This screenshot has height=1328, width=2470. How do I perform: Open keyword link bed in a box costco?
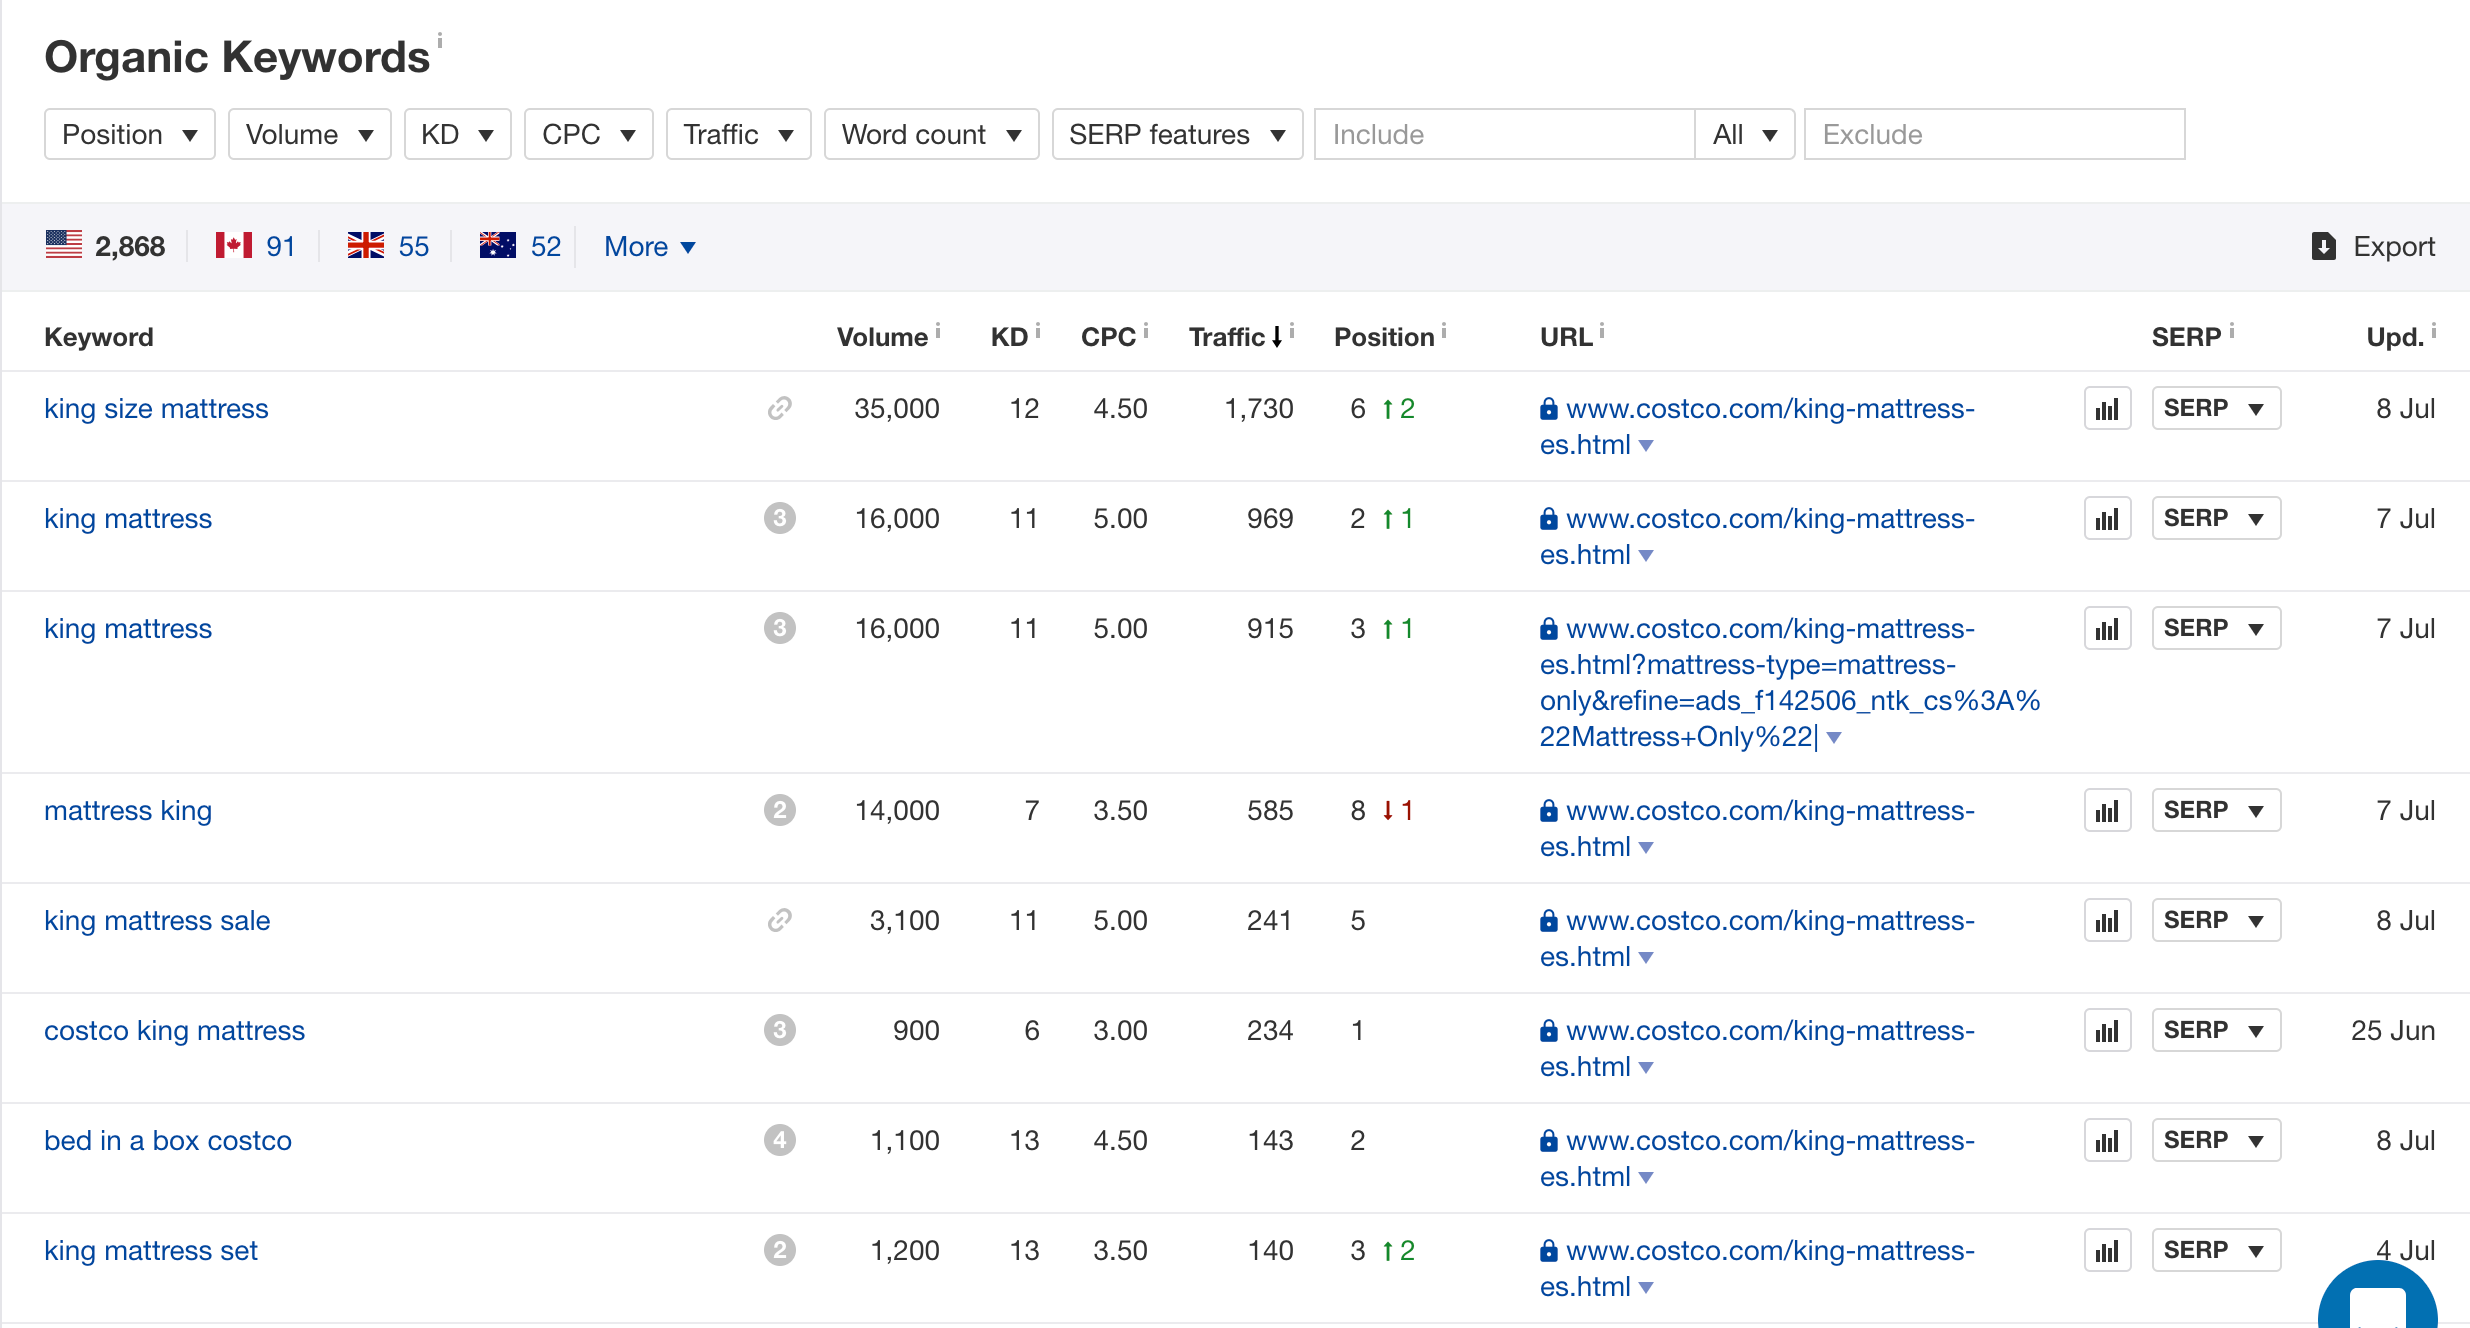(168, 1140)
